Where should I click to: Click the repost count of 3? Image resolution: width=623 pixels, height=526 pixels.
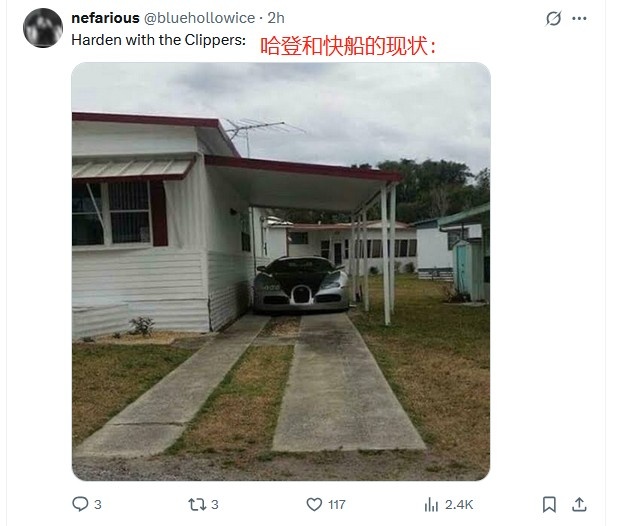pos(215,505)
